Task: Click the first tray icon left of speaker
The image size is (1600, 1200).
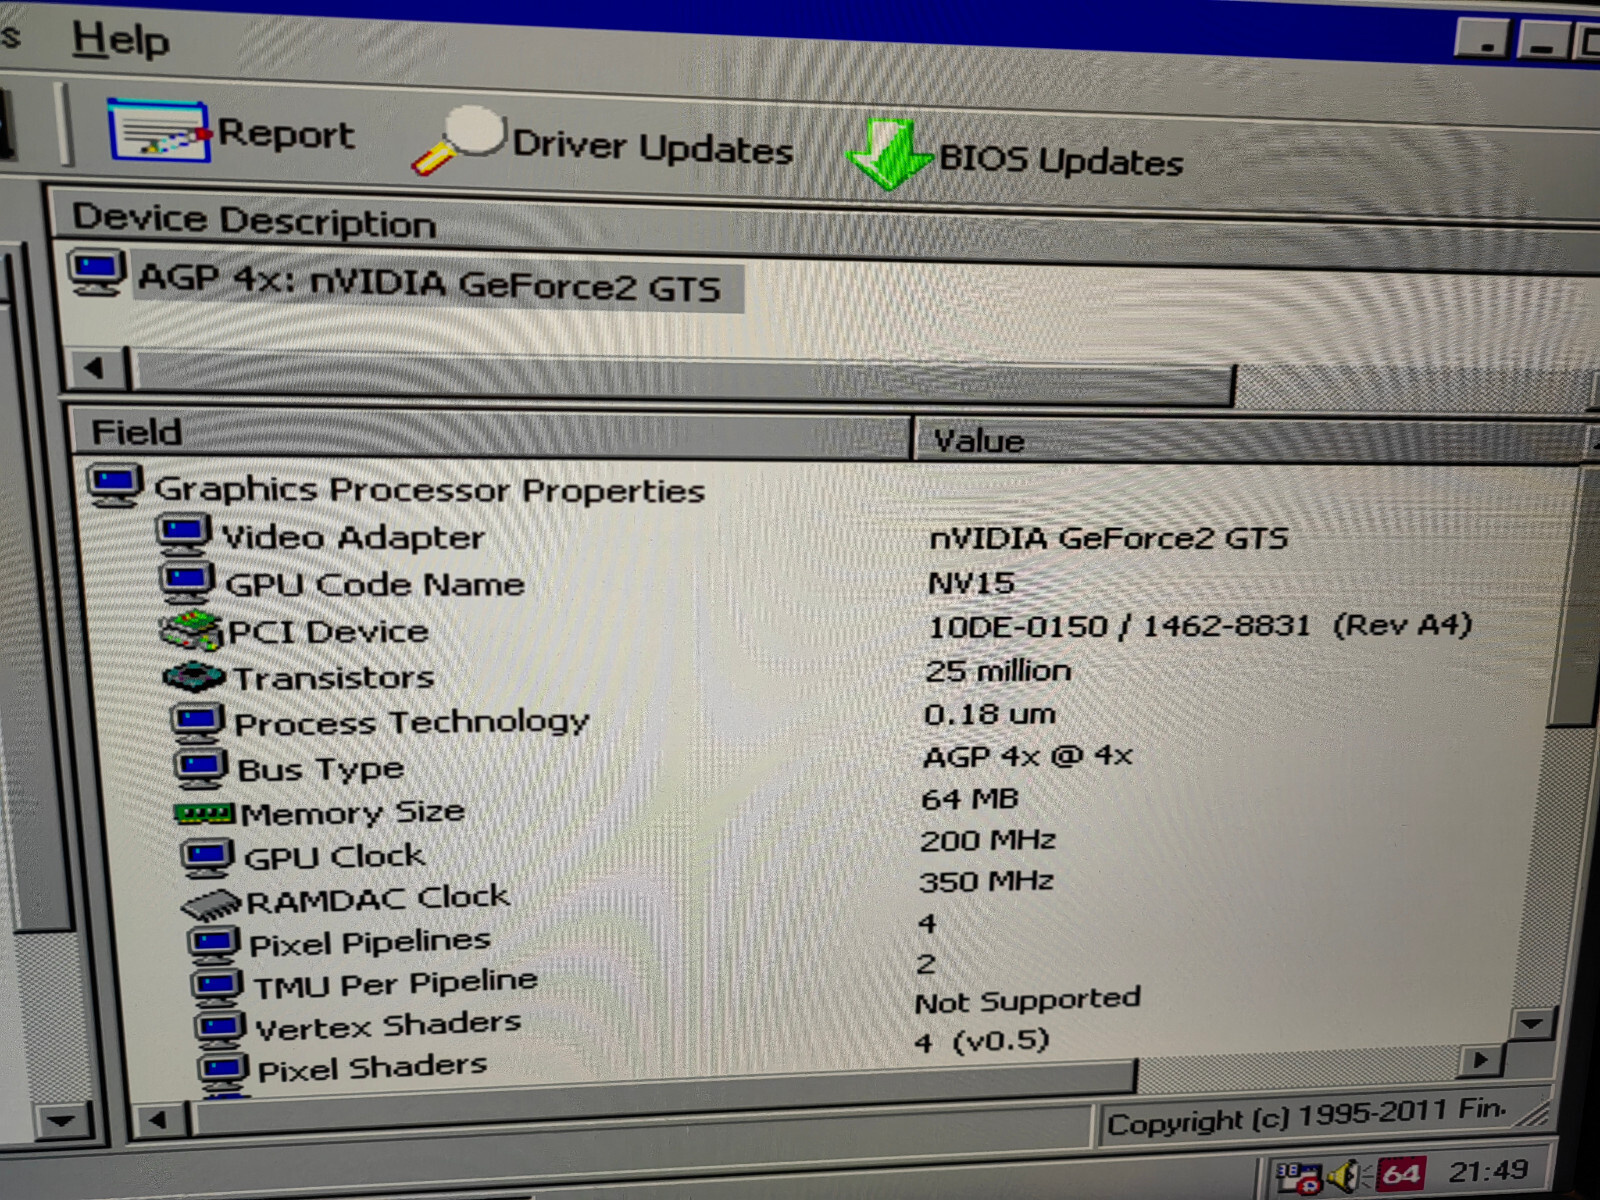Action: 1298,1177
